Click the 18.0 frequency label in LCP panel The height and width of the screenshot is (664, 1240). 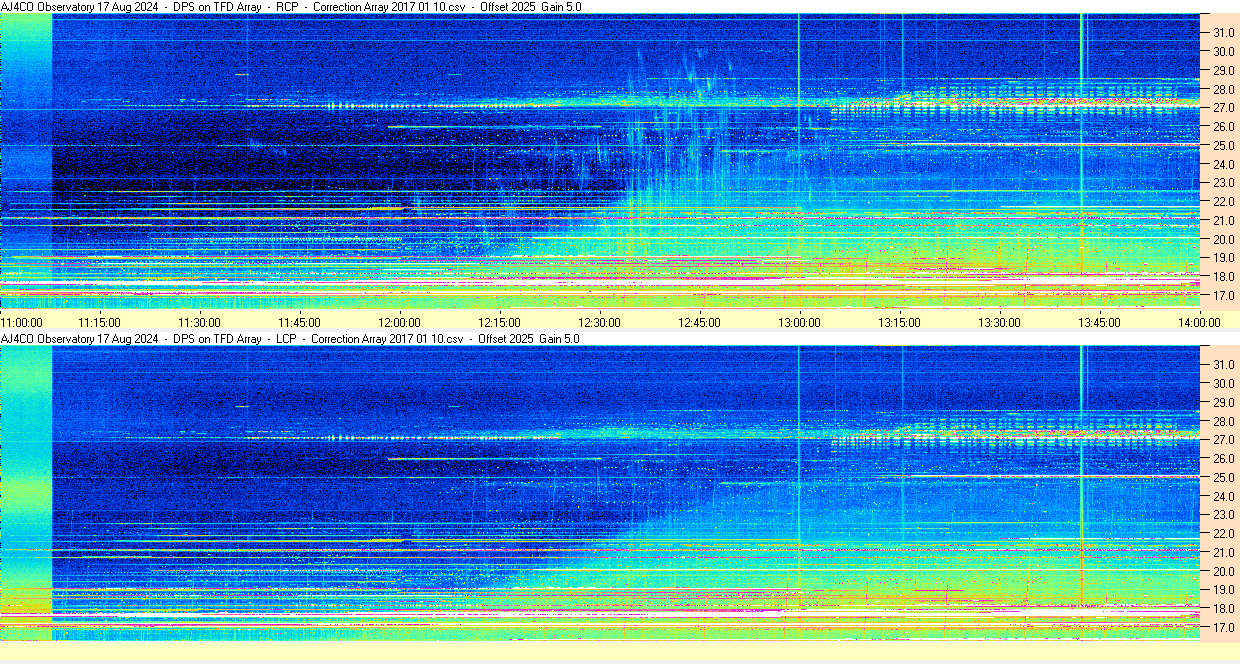point(1222,608)
